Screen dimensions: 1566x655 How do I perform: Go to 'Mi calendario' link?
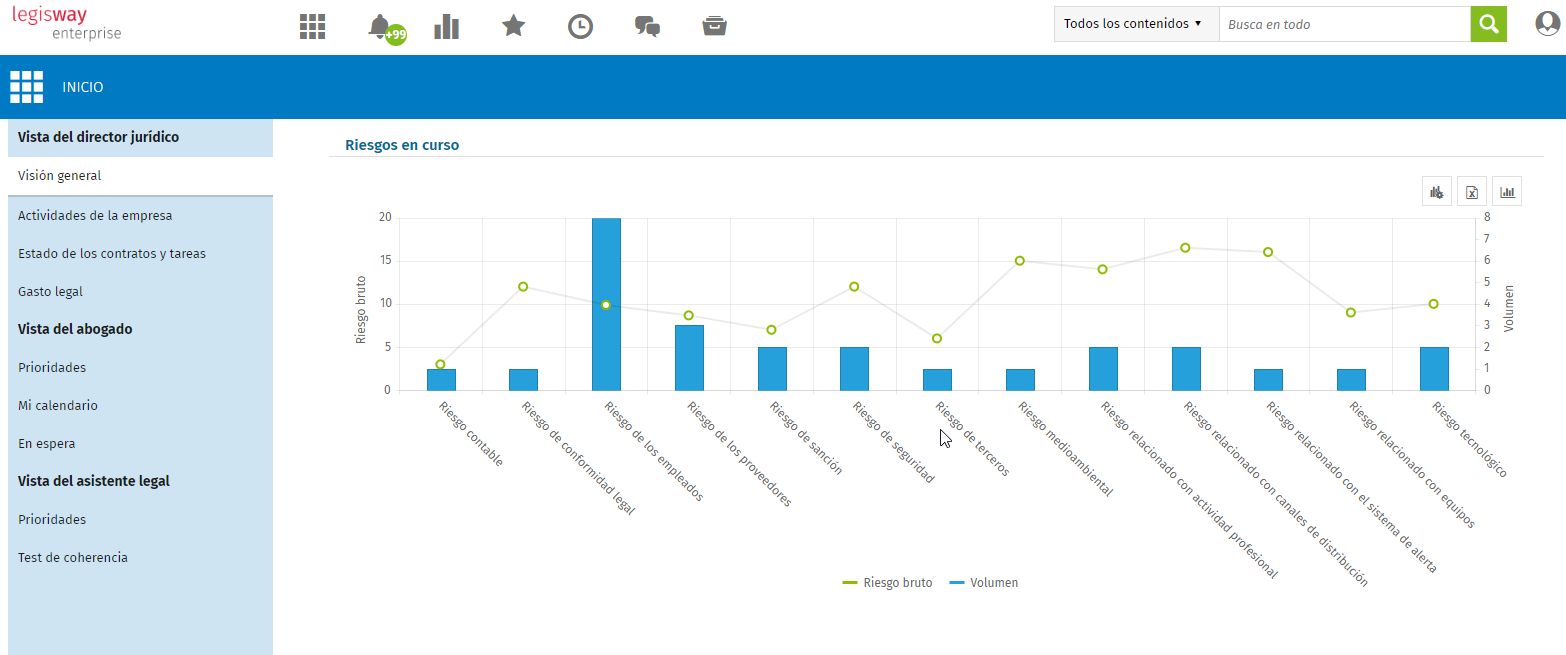click(56, 406)
